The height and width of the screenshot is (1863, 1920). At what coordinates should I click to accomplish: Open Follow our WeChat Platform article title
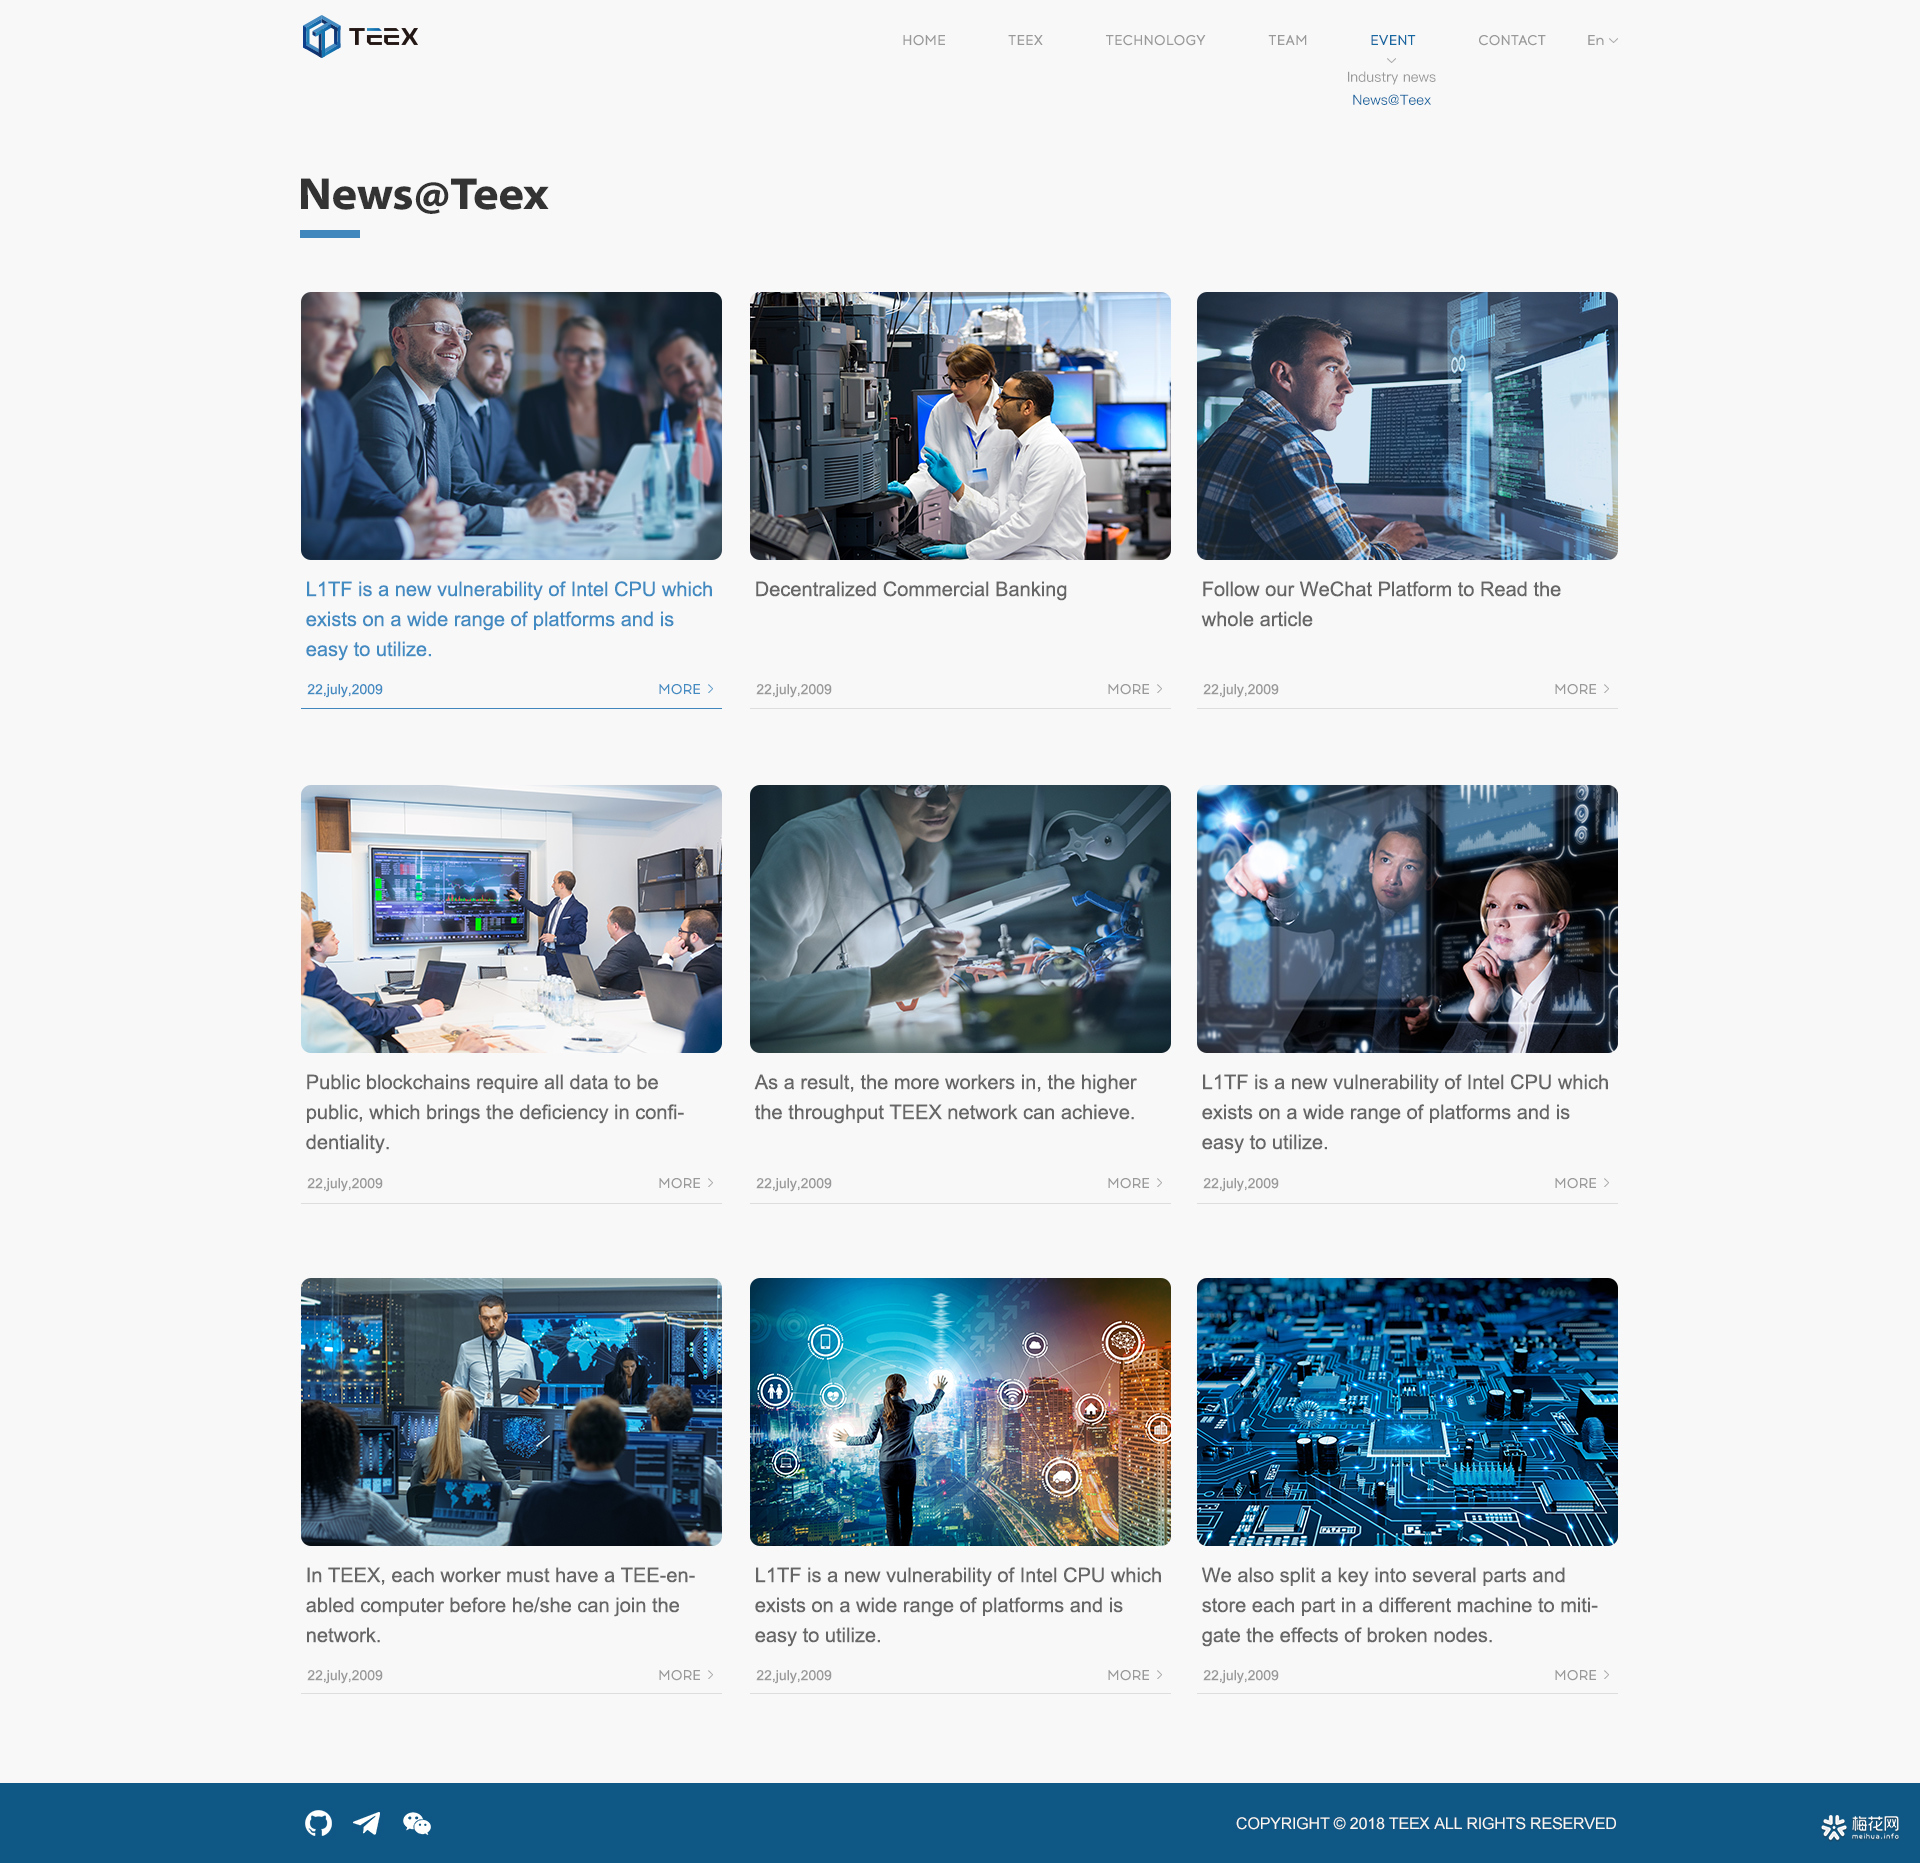[x=1381, y=604]
